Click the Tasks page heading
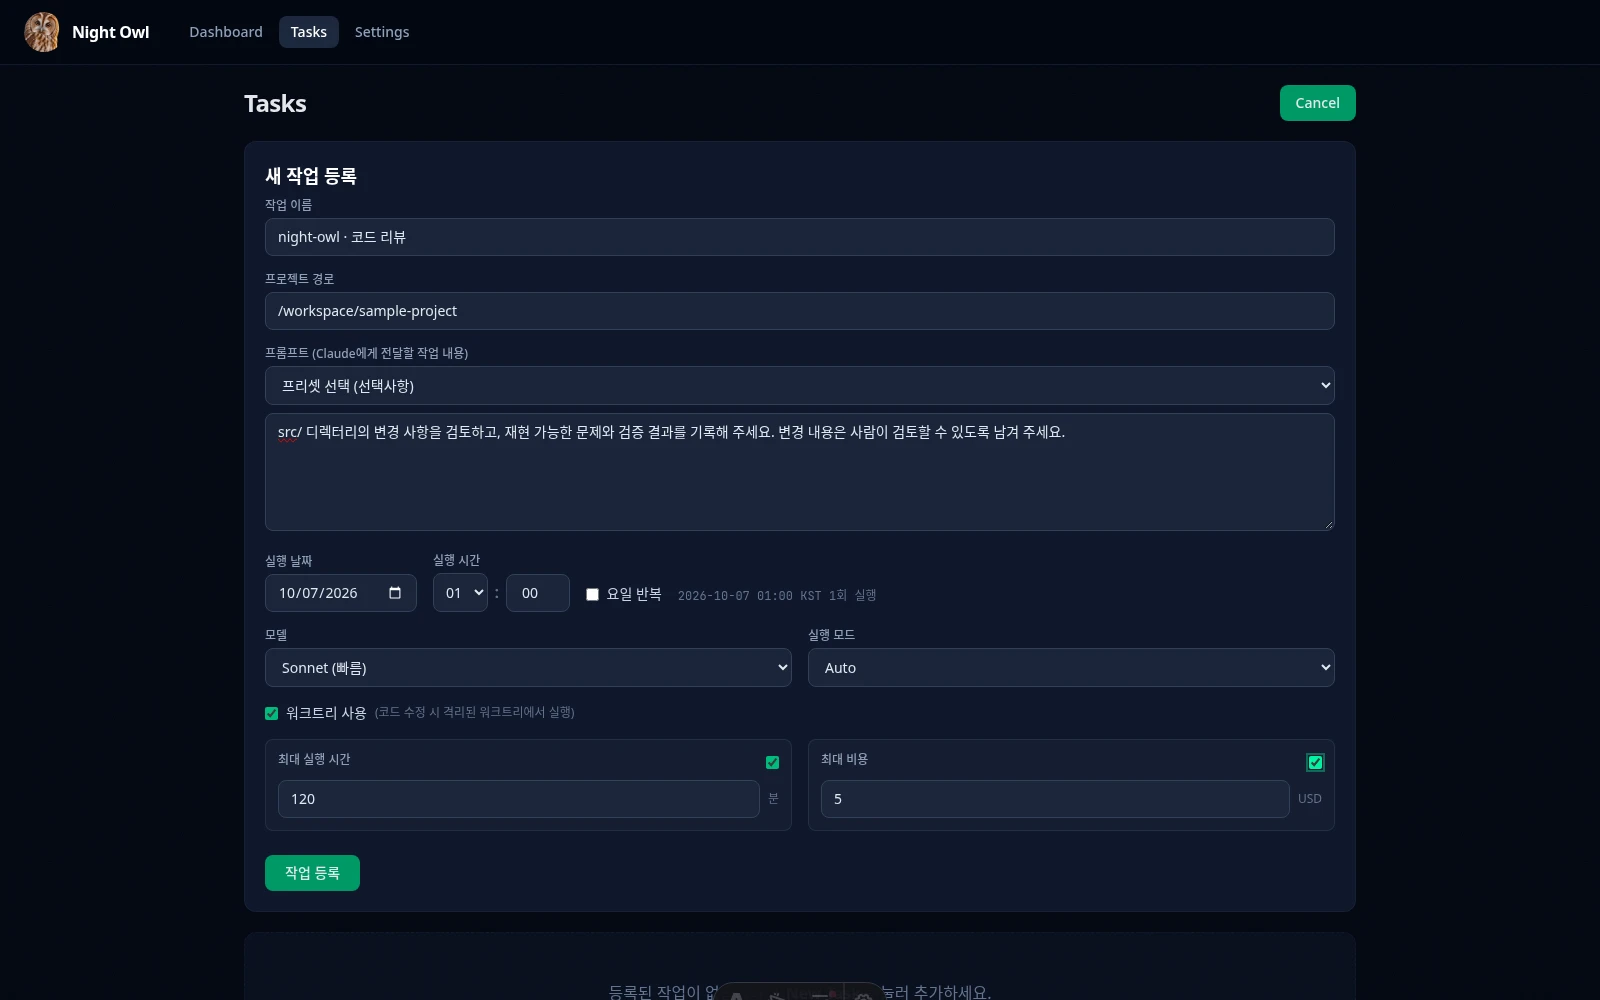The width and height of the screenshot is (1600, 1000). 275,103
